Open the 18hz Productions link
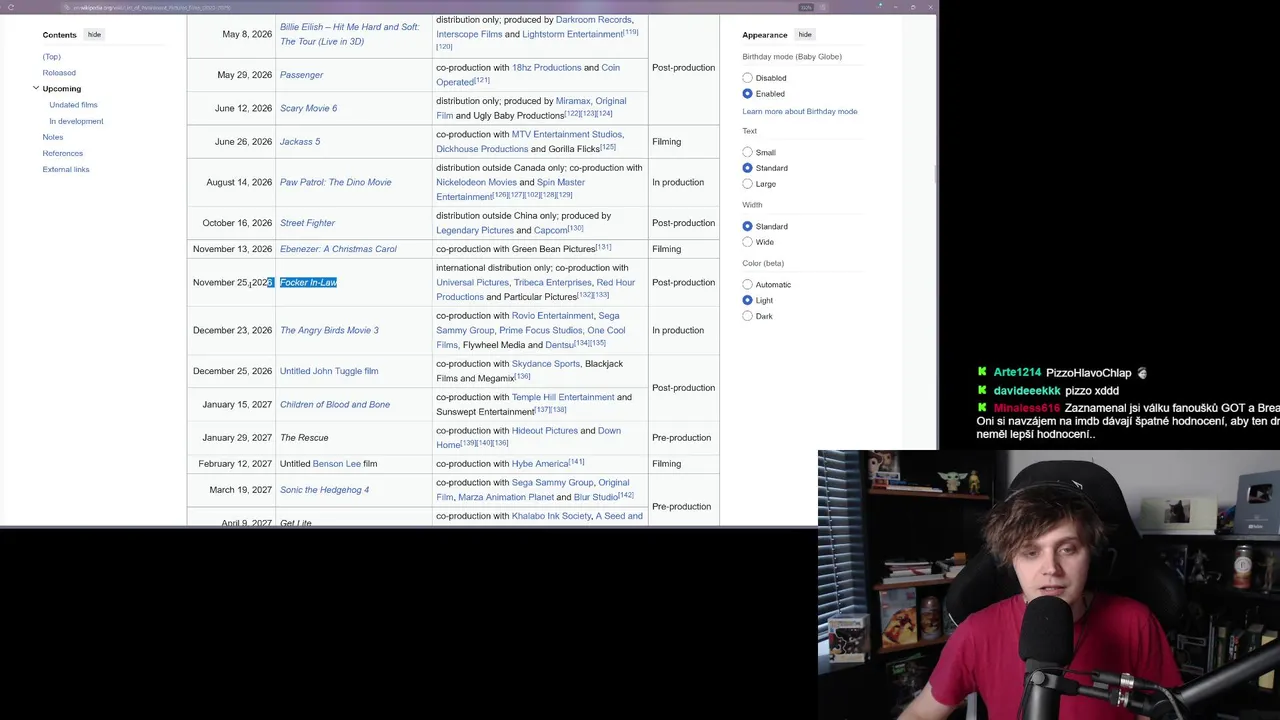The height and width of the screenshot is (720, 1280). (x=546, y=68)
